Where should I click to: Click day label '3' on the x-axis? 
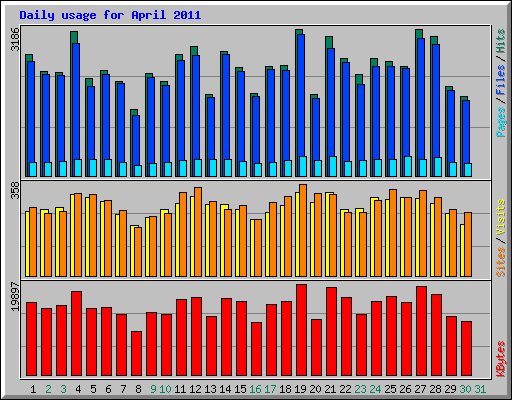(x=63, y=389)
